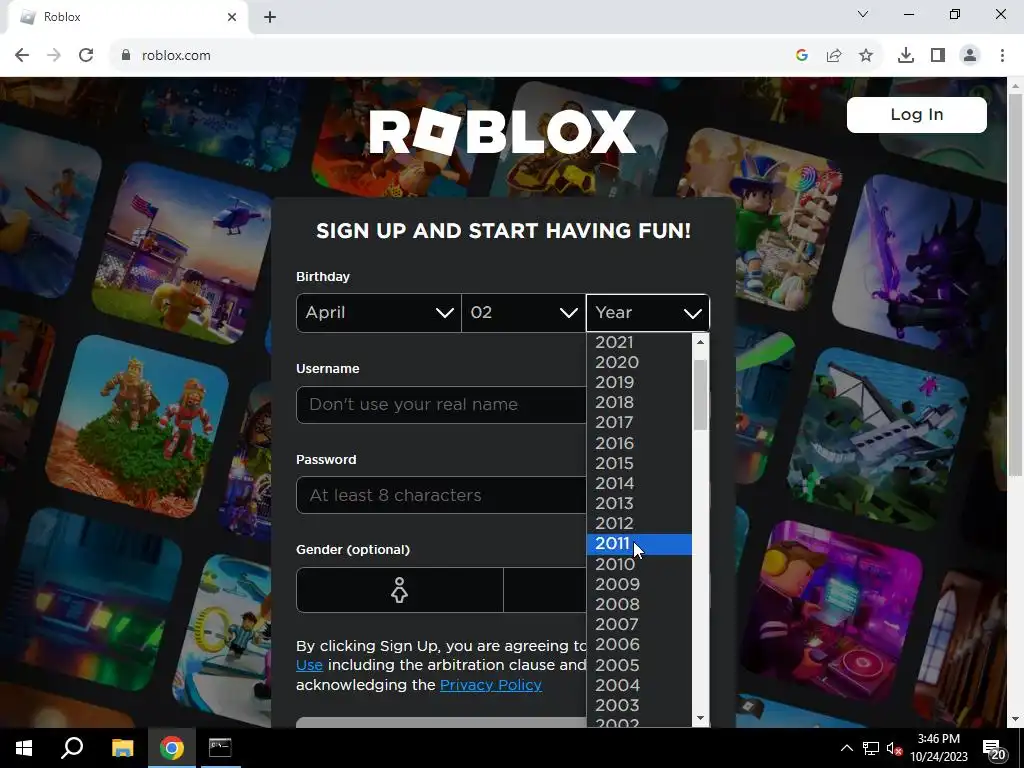Choose 2013 in year list
This screenshot has height=768, width=1024.
click(x=639, y=504)
